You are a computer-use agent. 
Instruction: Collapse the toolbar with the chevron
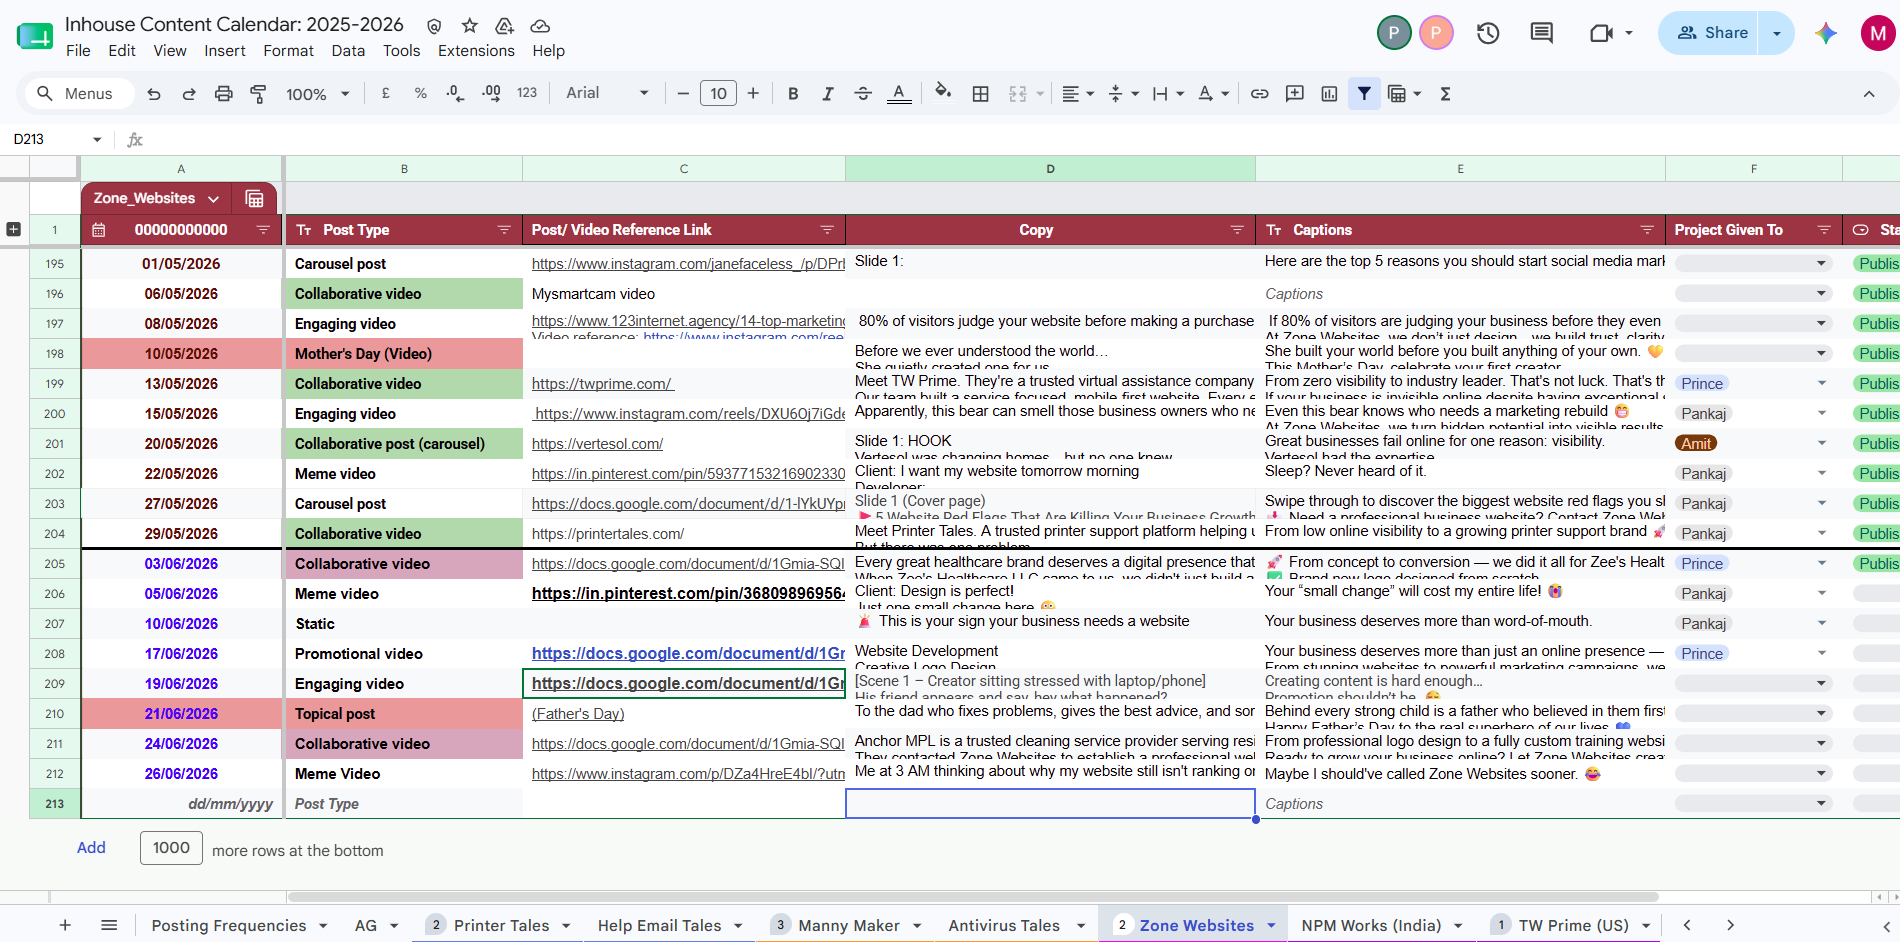(x=1869, y=94)
